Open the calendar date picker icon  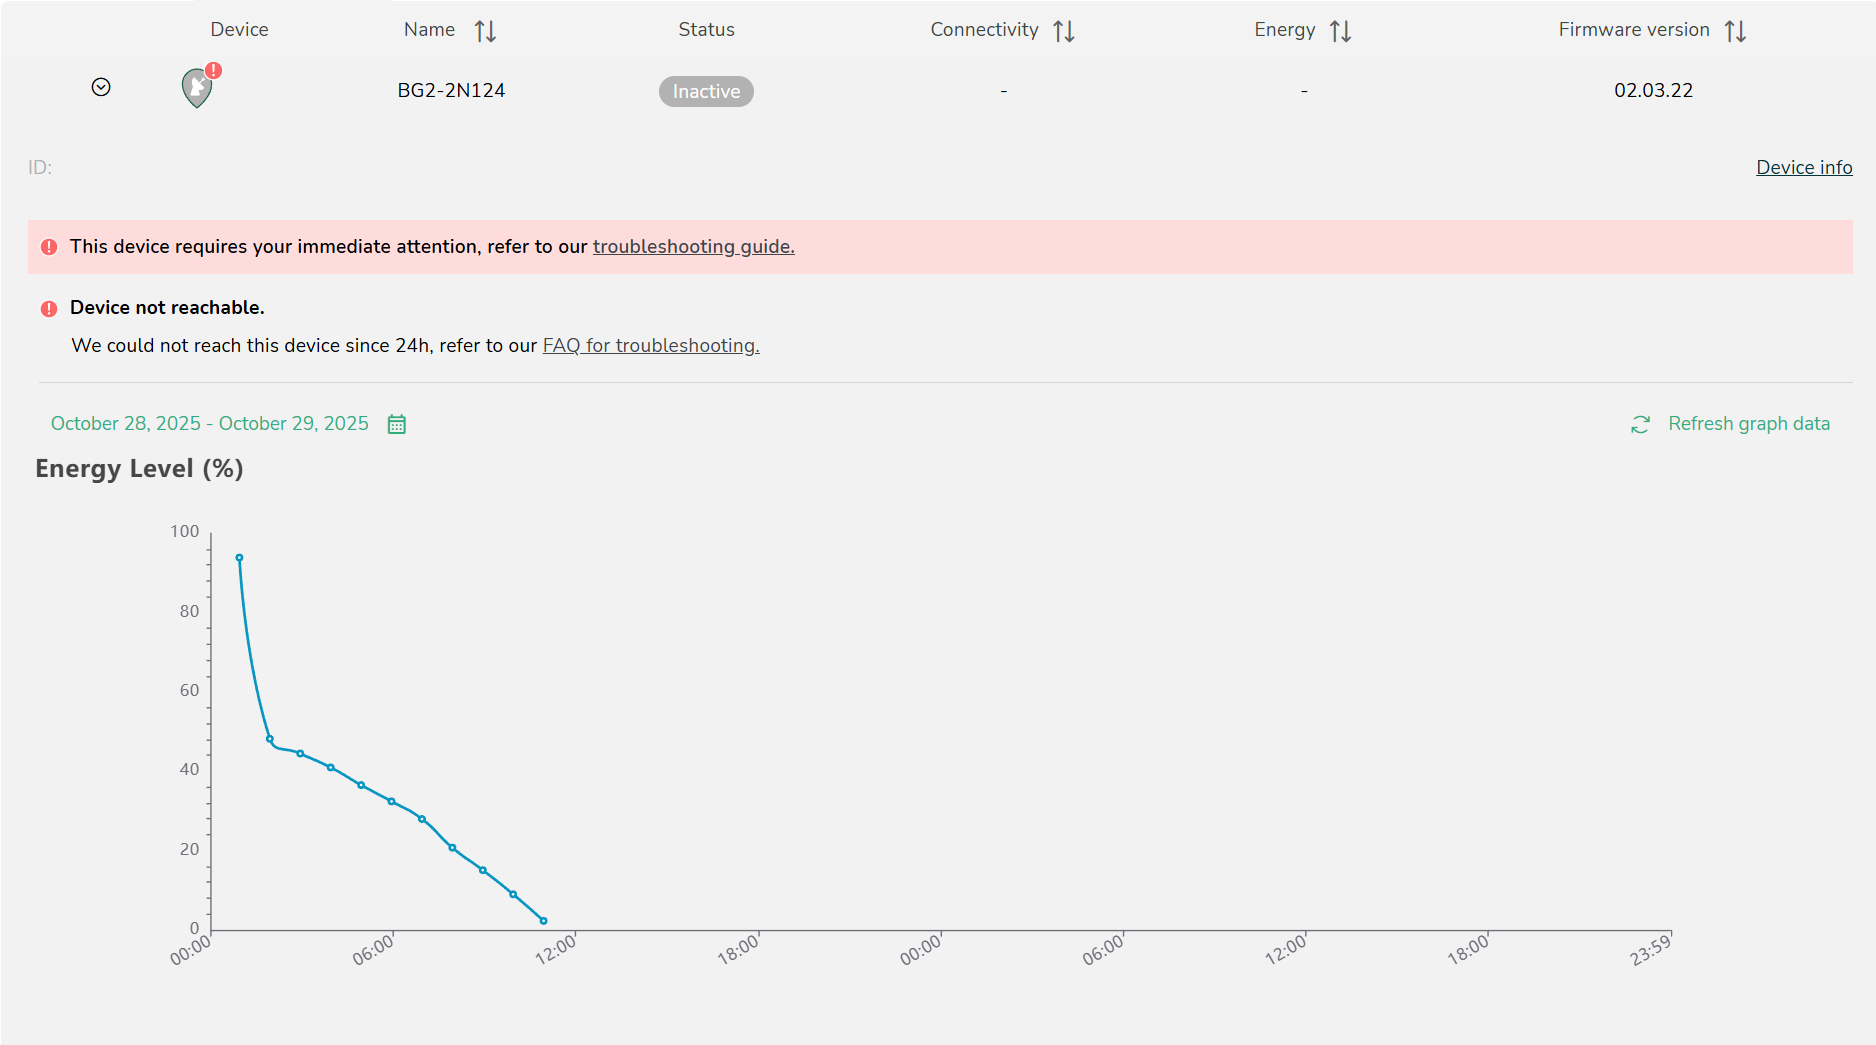pos(397,424)
